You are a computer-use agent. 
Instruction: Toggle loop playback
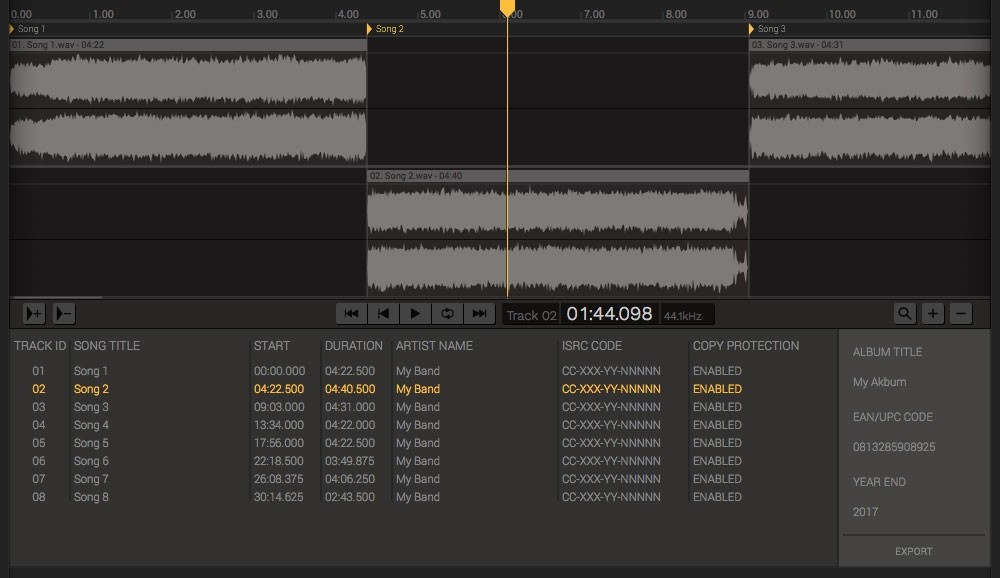pyautogui.click(x=447, y=313)
